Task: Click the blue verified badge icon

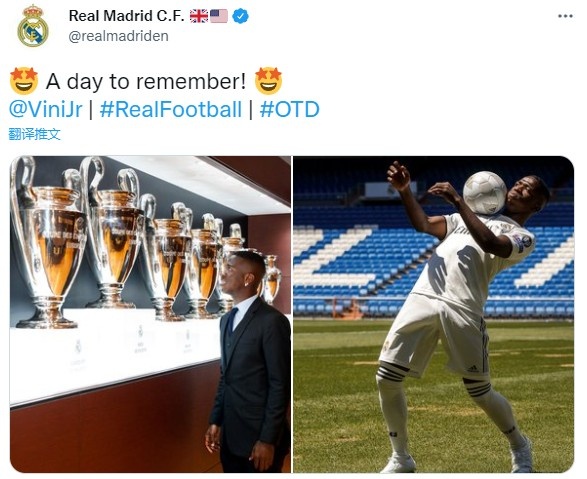Action: tap(241, 16)
